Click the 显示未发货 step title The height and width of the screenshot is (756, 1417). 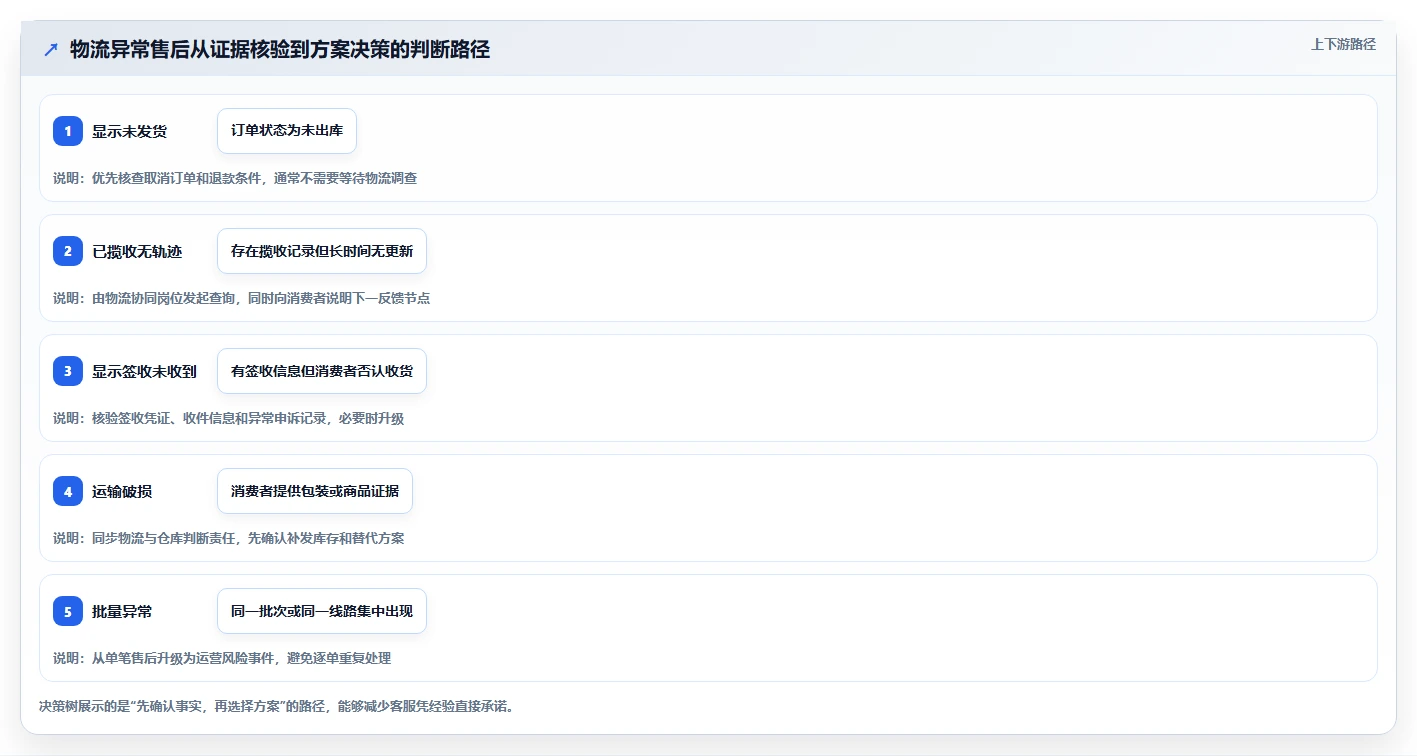tap(129, 131)
